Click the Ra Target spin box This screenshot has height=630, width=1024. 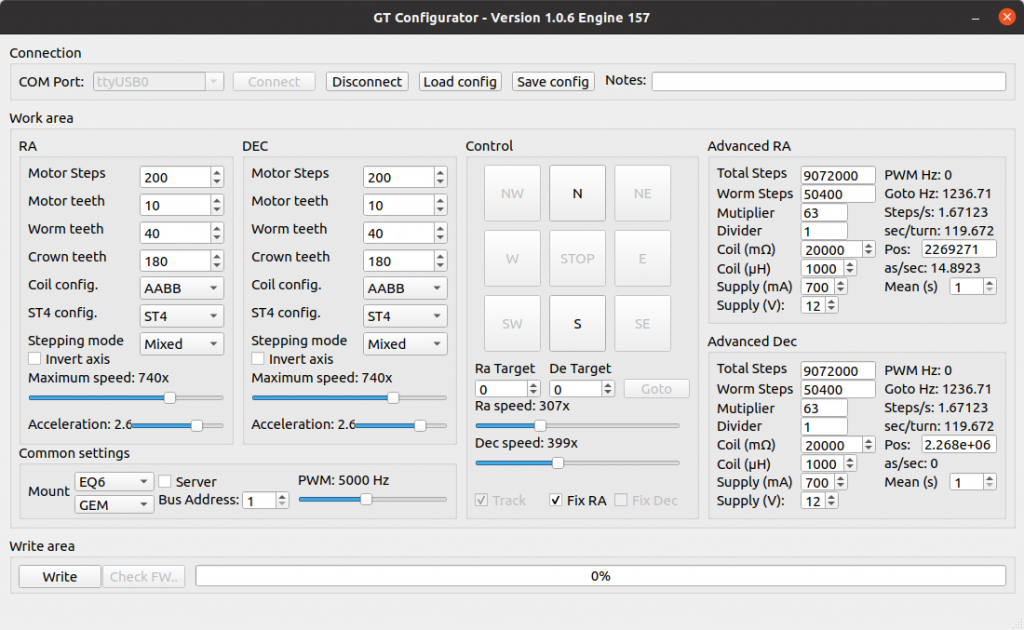coord(507,389)
